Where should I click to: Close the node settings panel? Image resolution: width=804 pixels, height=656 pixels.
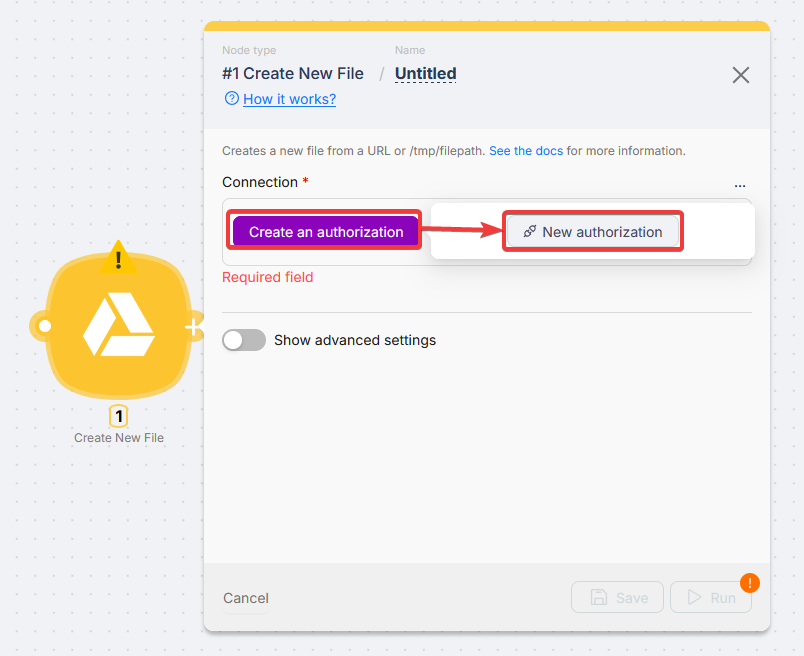coord(740,75)
